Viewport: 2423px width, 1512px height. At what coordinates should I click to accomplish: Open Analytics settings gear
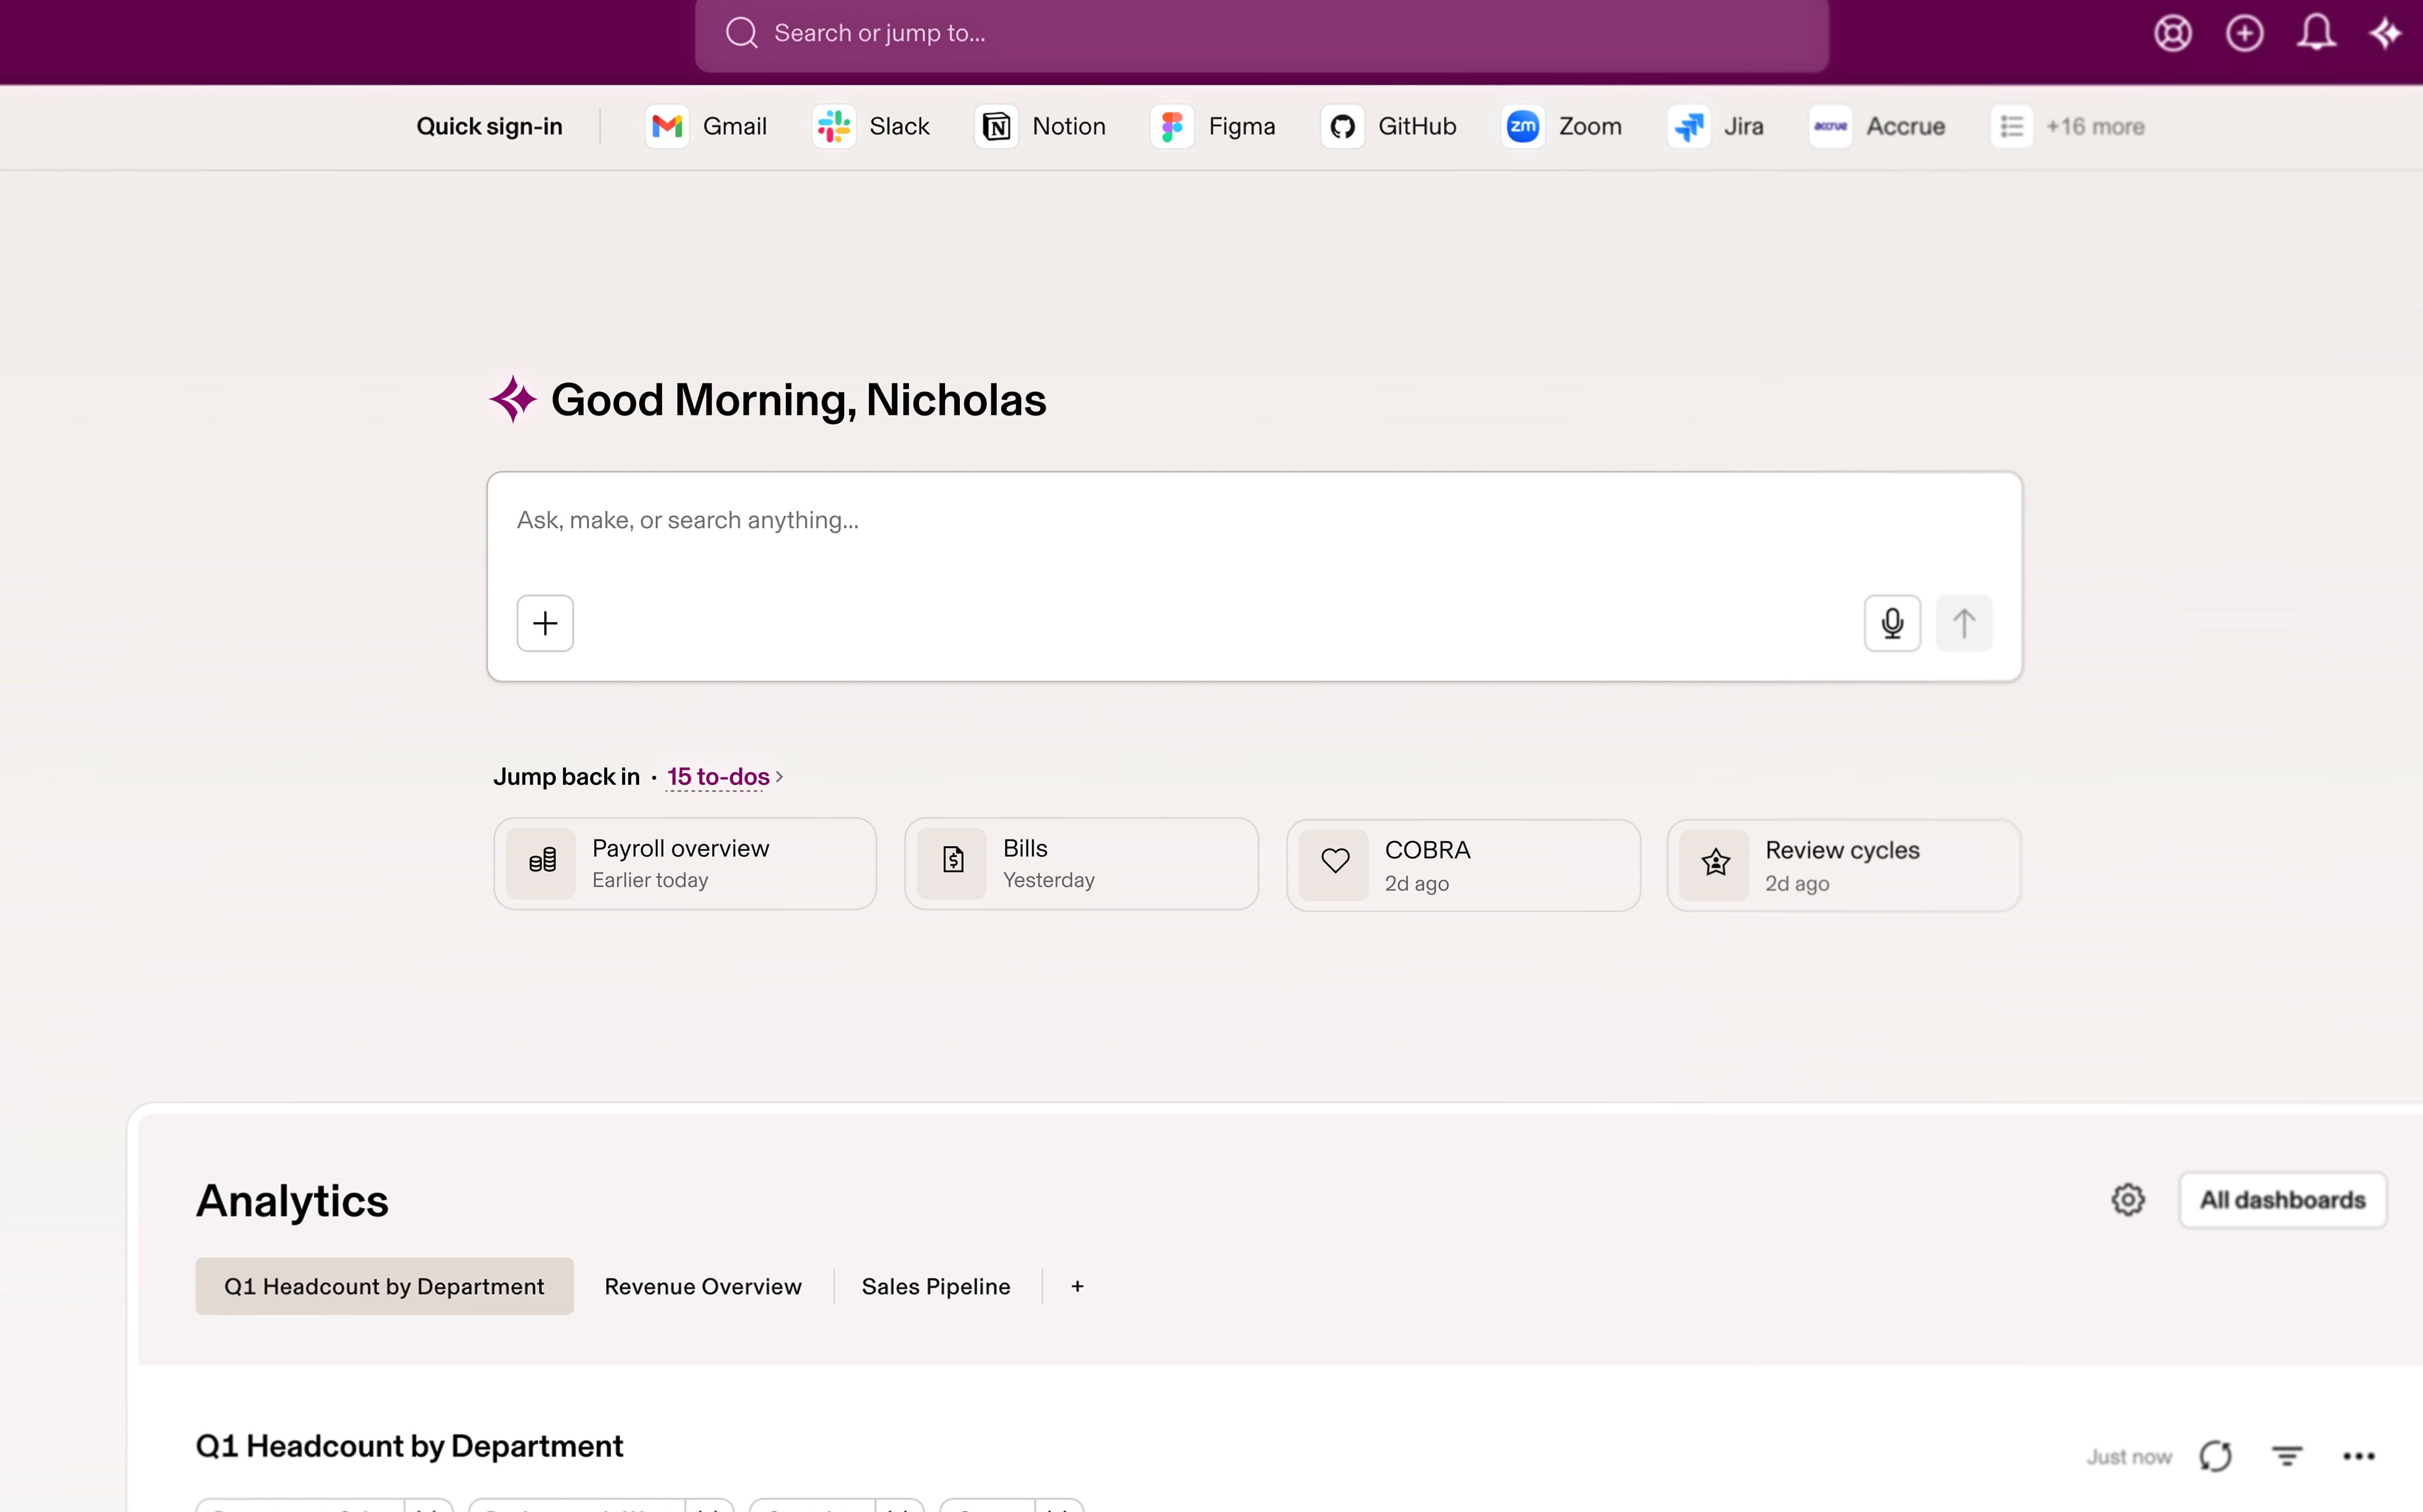pos(2128,1200)
